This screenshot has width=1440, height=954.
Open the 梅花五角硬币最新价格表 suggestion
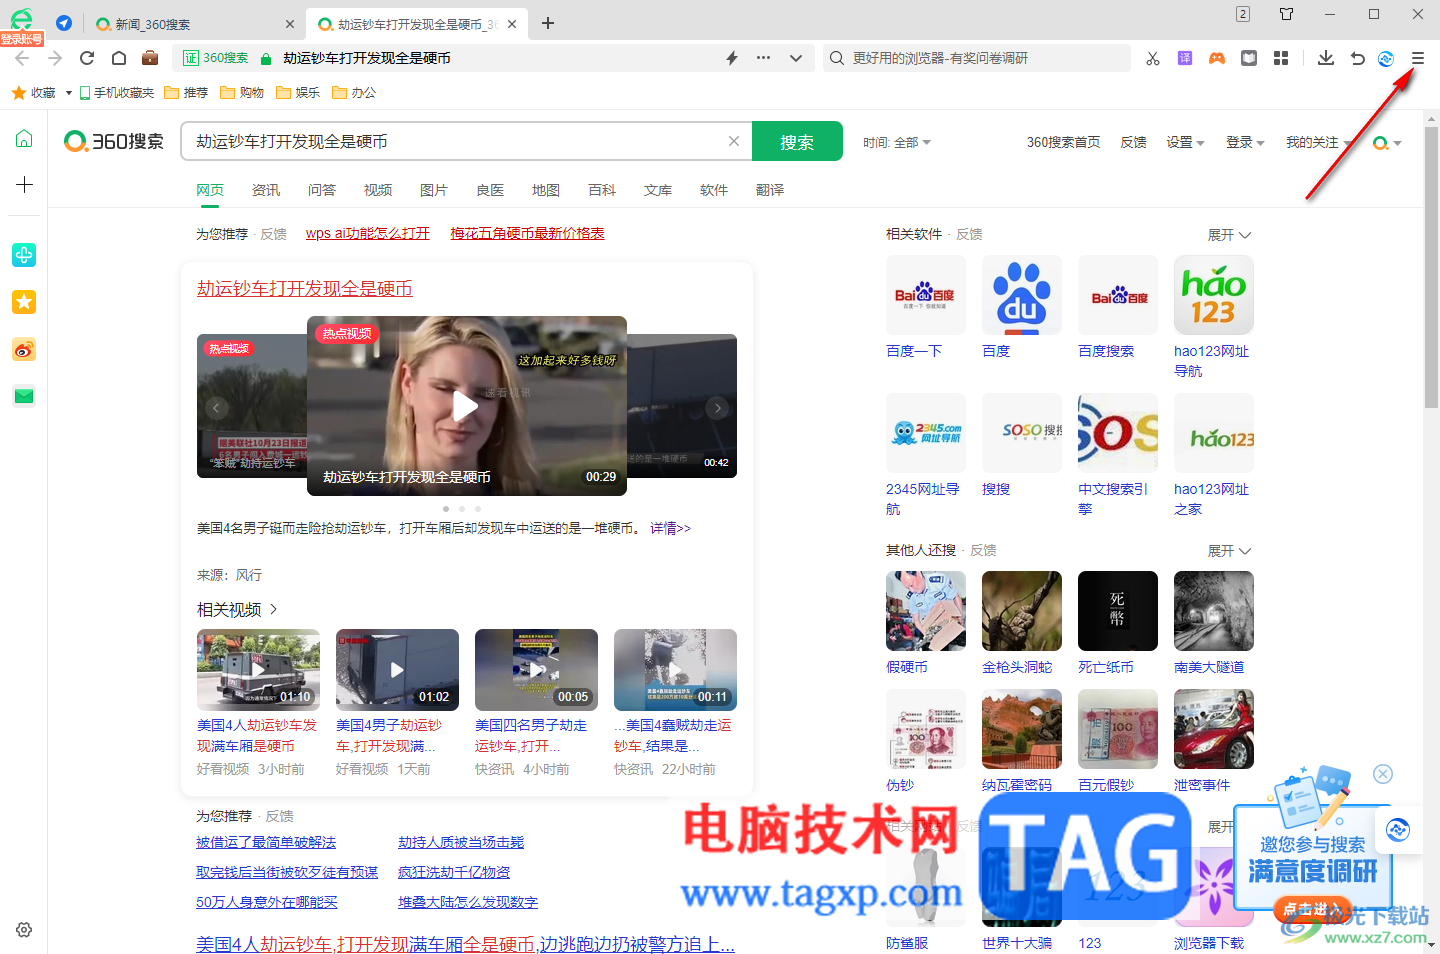click(x=528, y=233)
